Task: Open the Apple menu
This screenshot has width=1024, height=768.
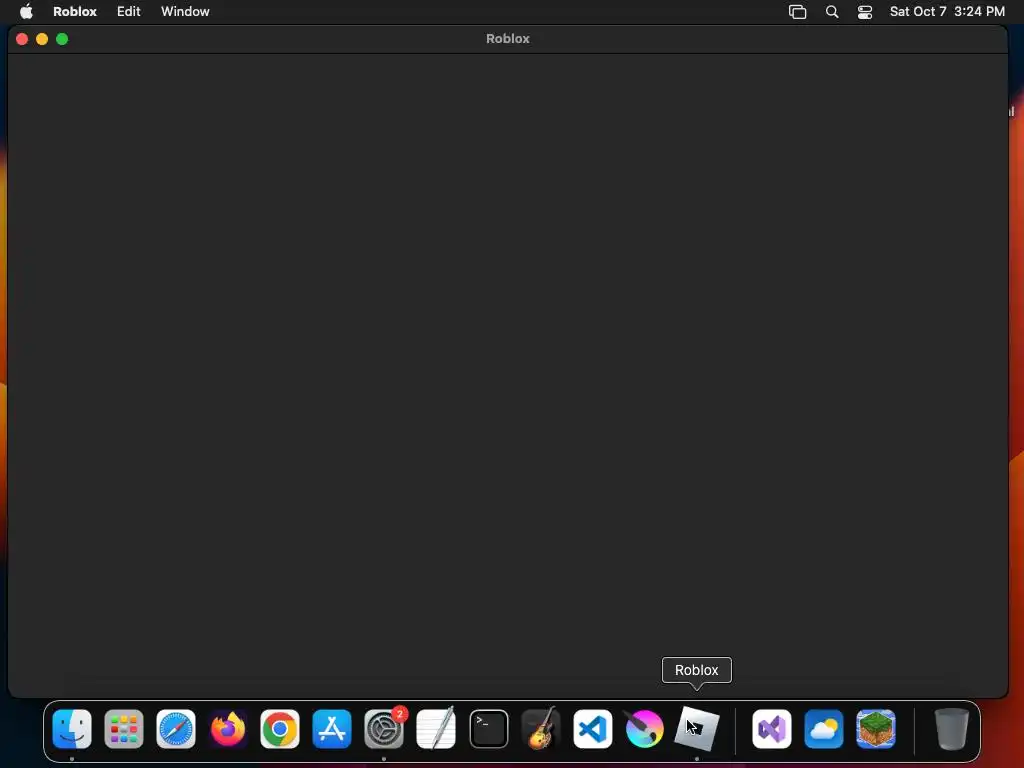Action: point(26,11)
